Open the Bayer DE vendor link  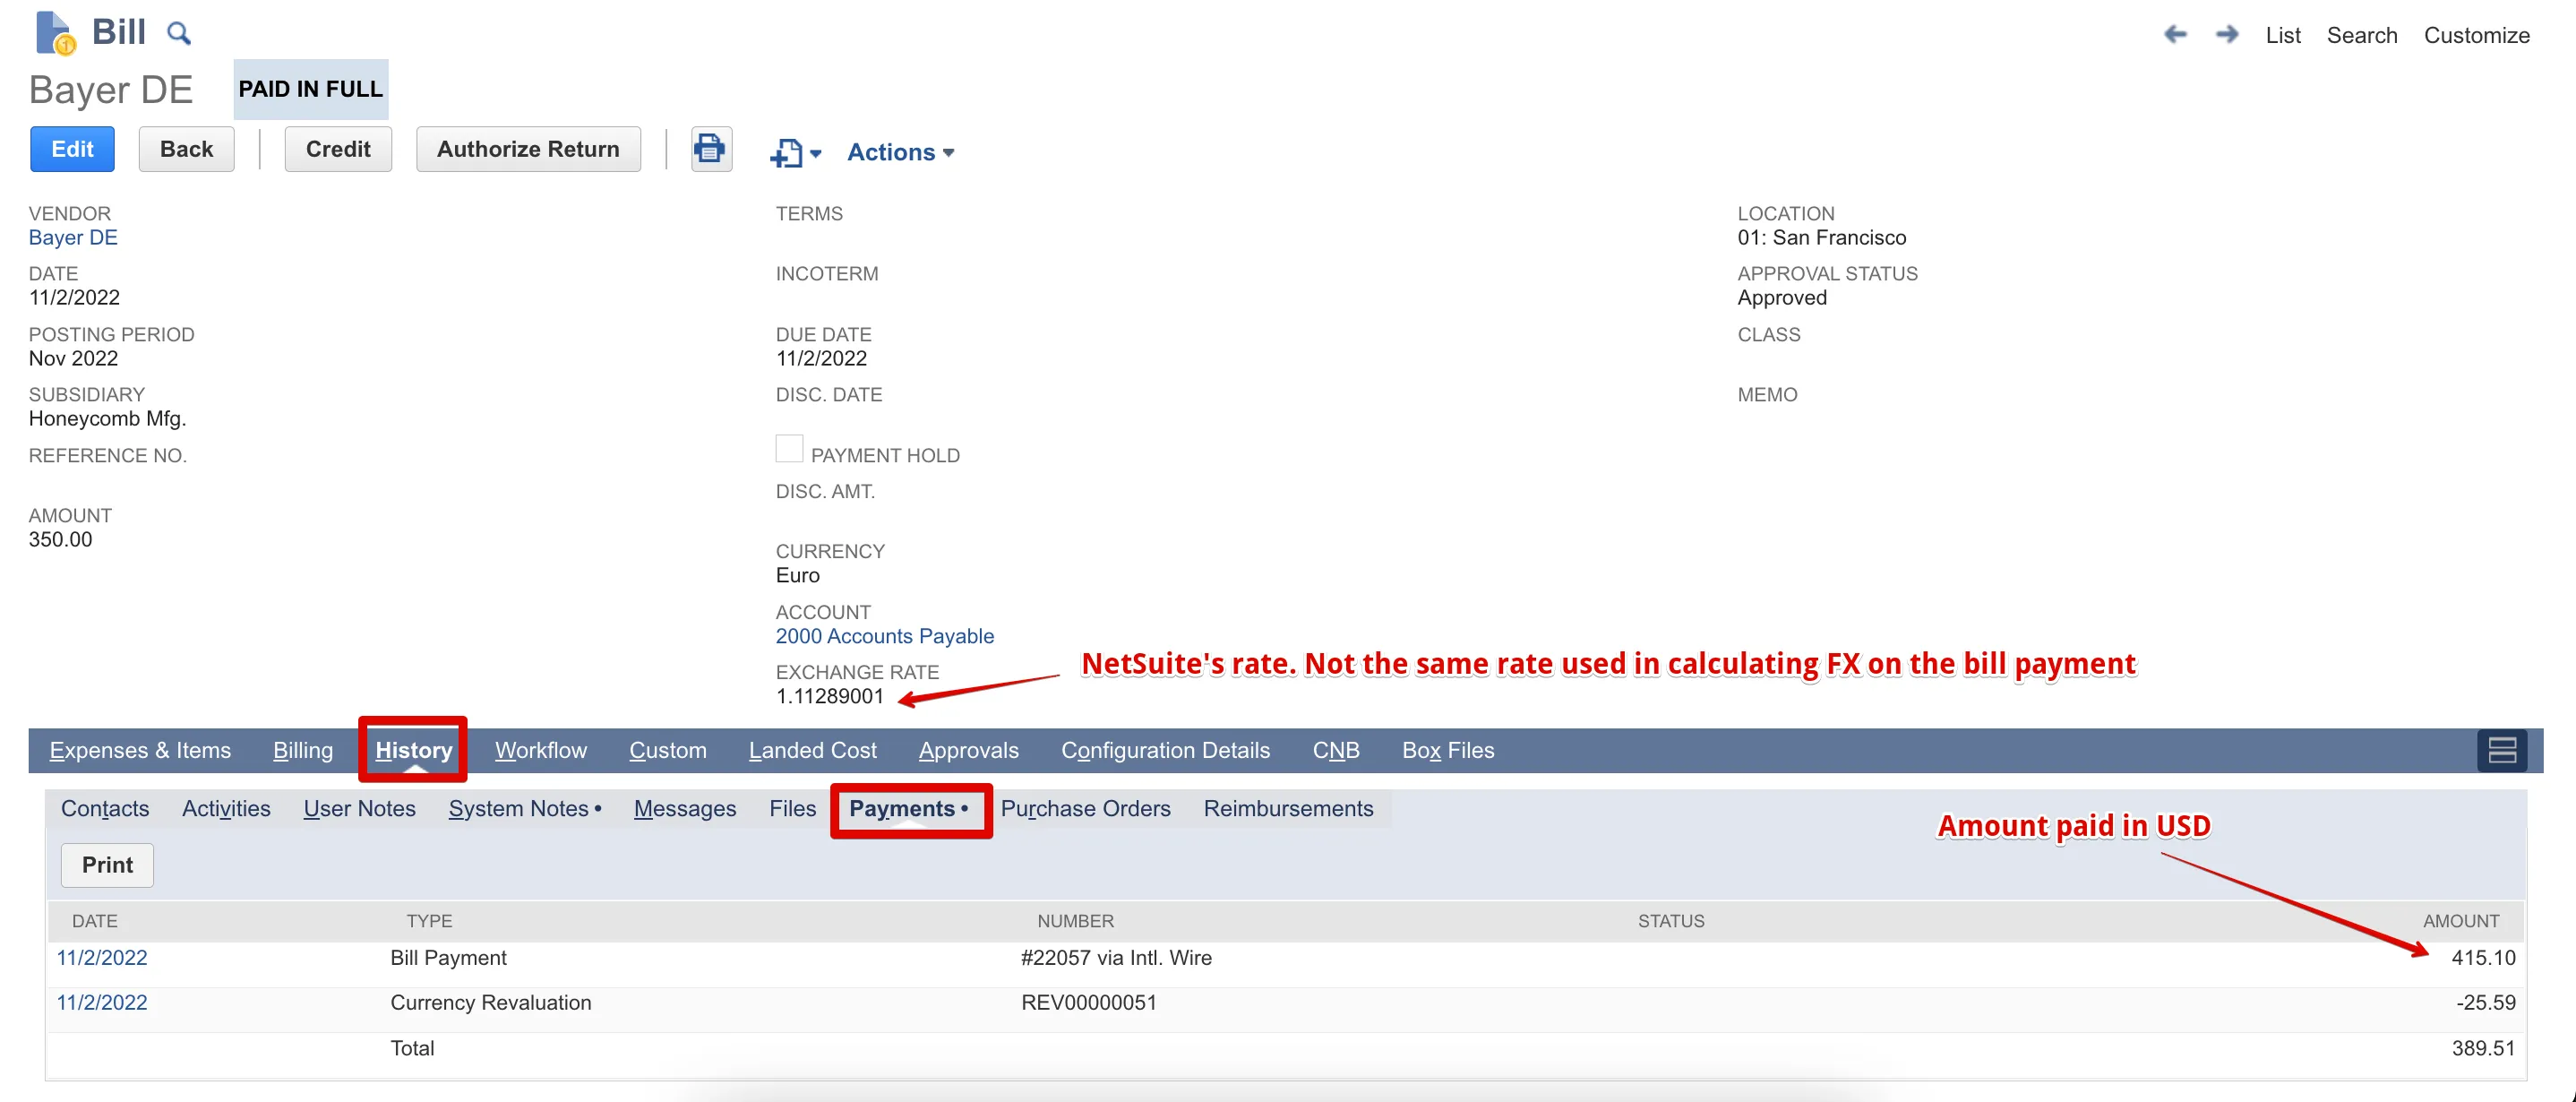click(73, 238)
